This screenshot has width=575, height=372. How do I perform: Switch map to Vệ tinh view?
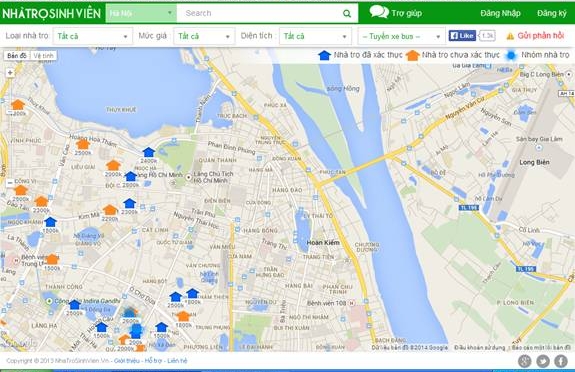point(43,56)
